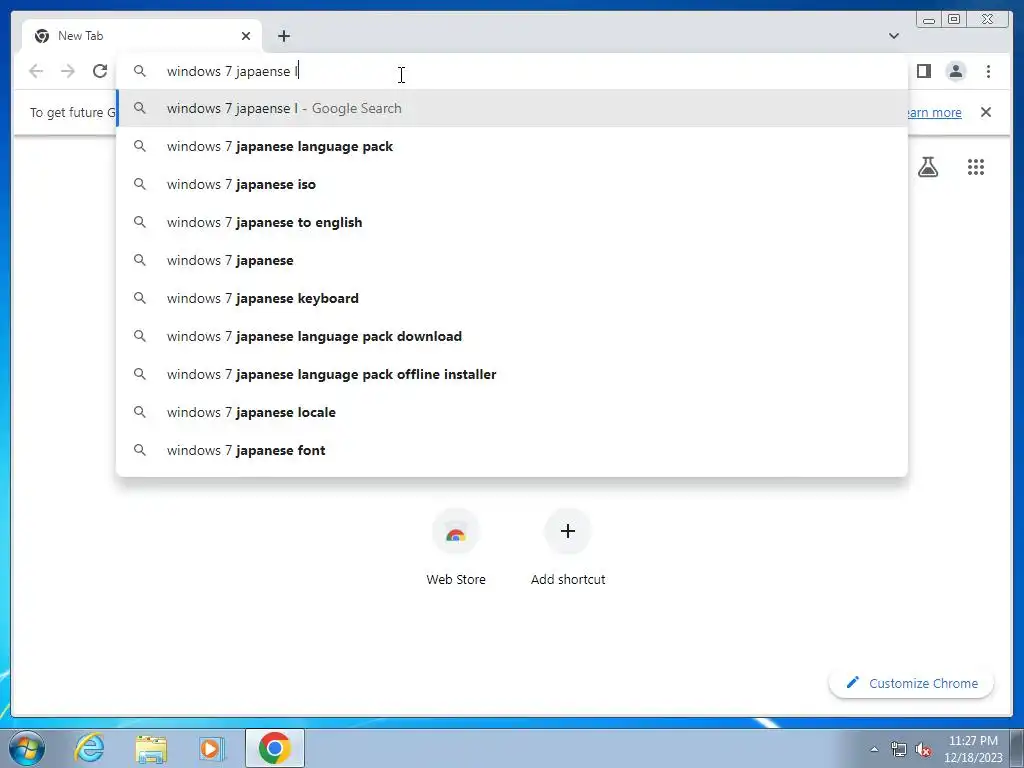Click the search icon beside 'japanese font' suggestion

pos(140,450)
